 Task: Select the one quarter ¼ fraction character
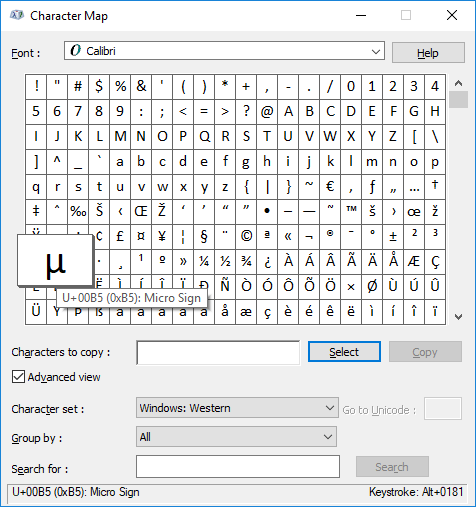point(204,261)
